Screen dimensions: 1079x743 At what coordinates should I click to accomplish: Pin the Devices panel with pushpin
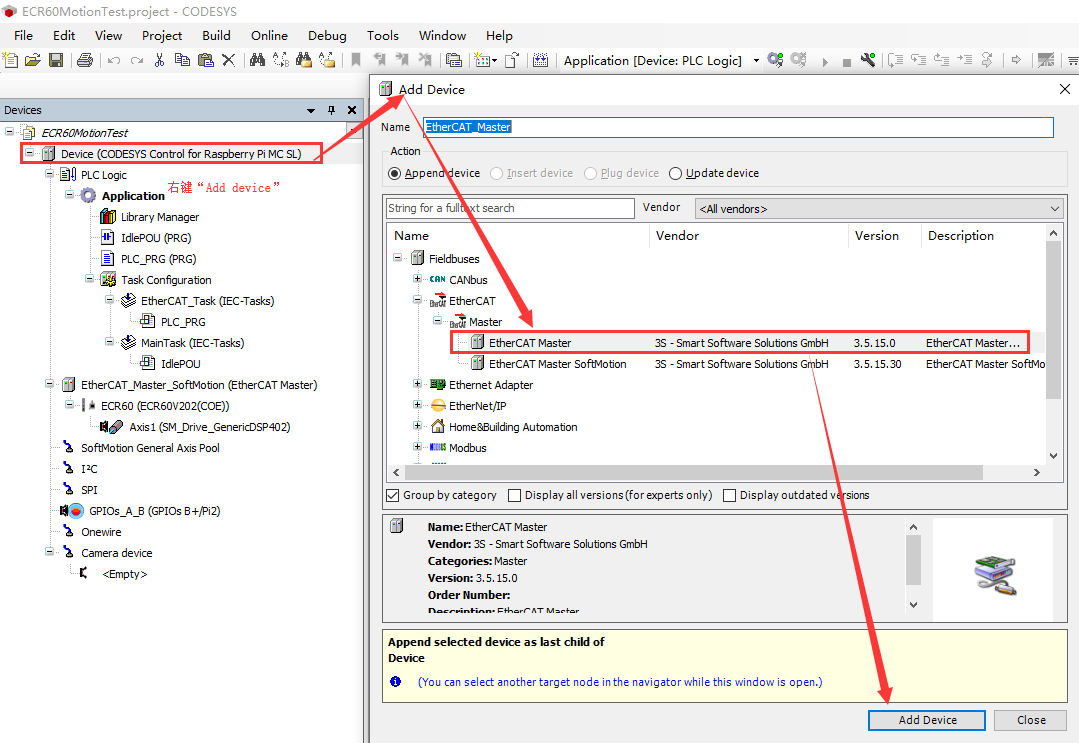(332, 110)
